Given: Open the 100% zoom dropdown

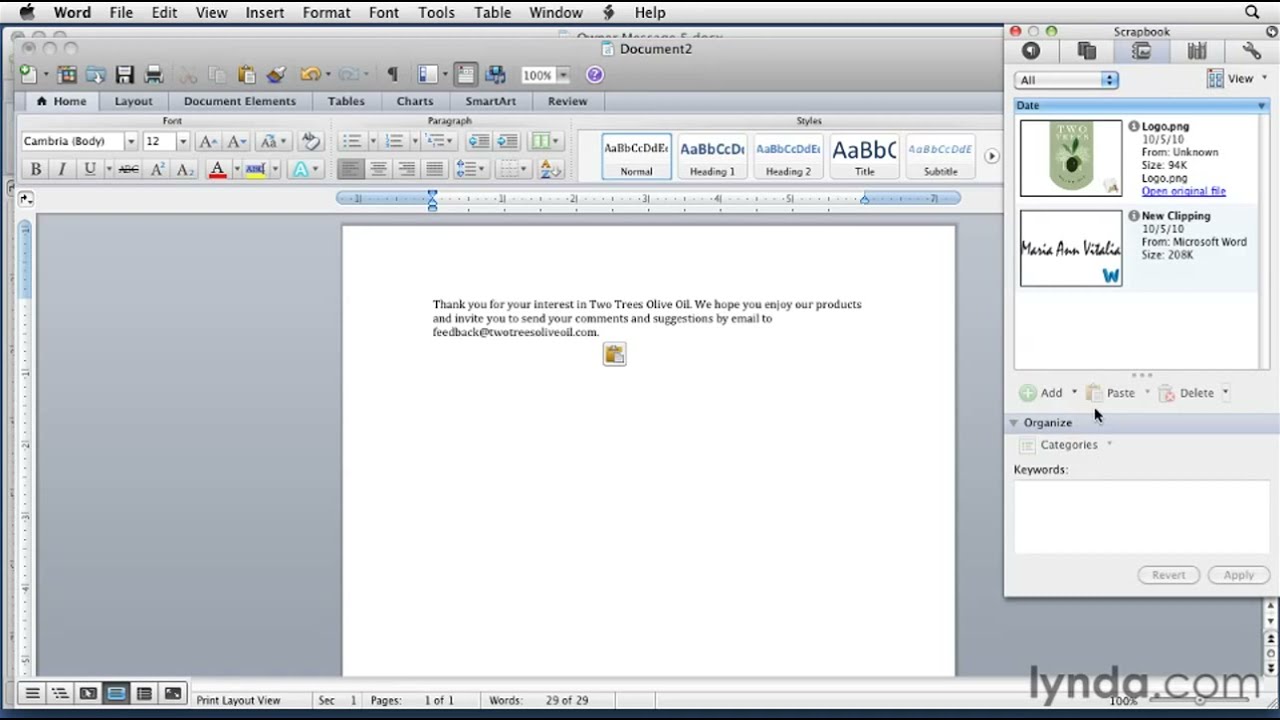Looking at the screenshot, I should (563, 75).
